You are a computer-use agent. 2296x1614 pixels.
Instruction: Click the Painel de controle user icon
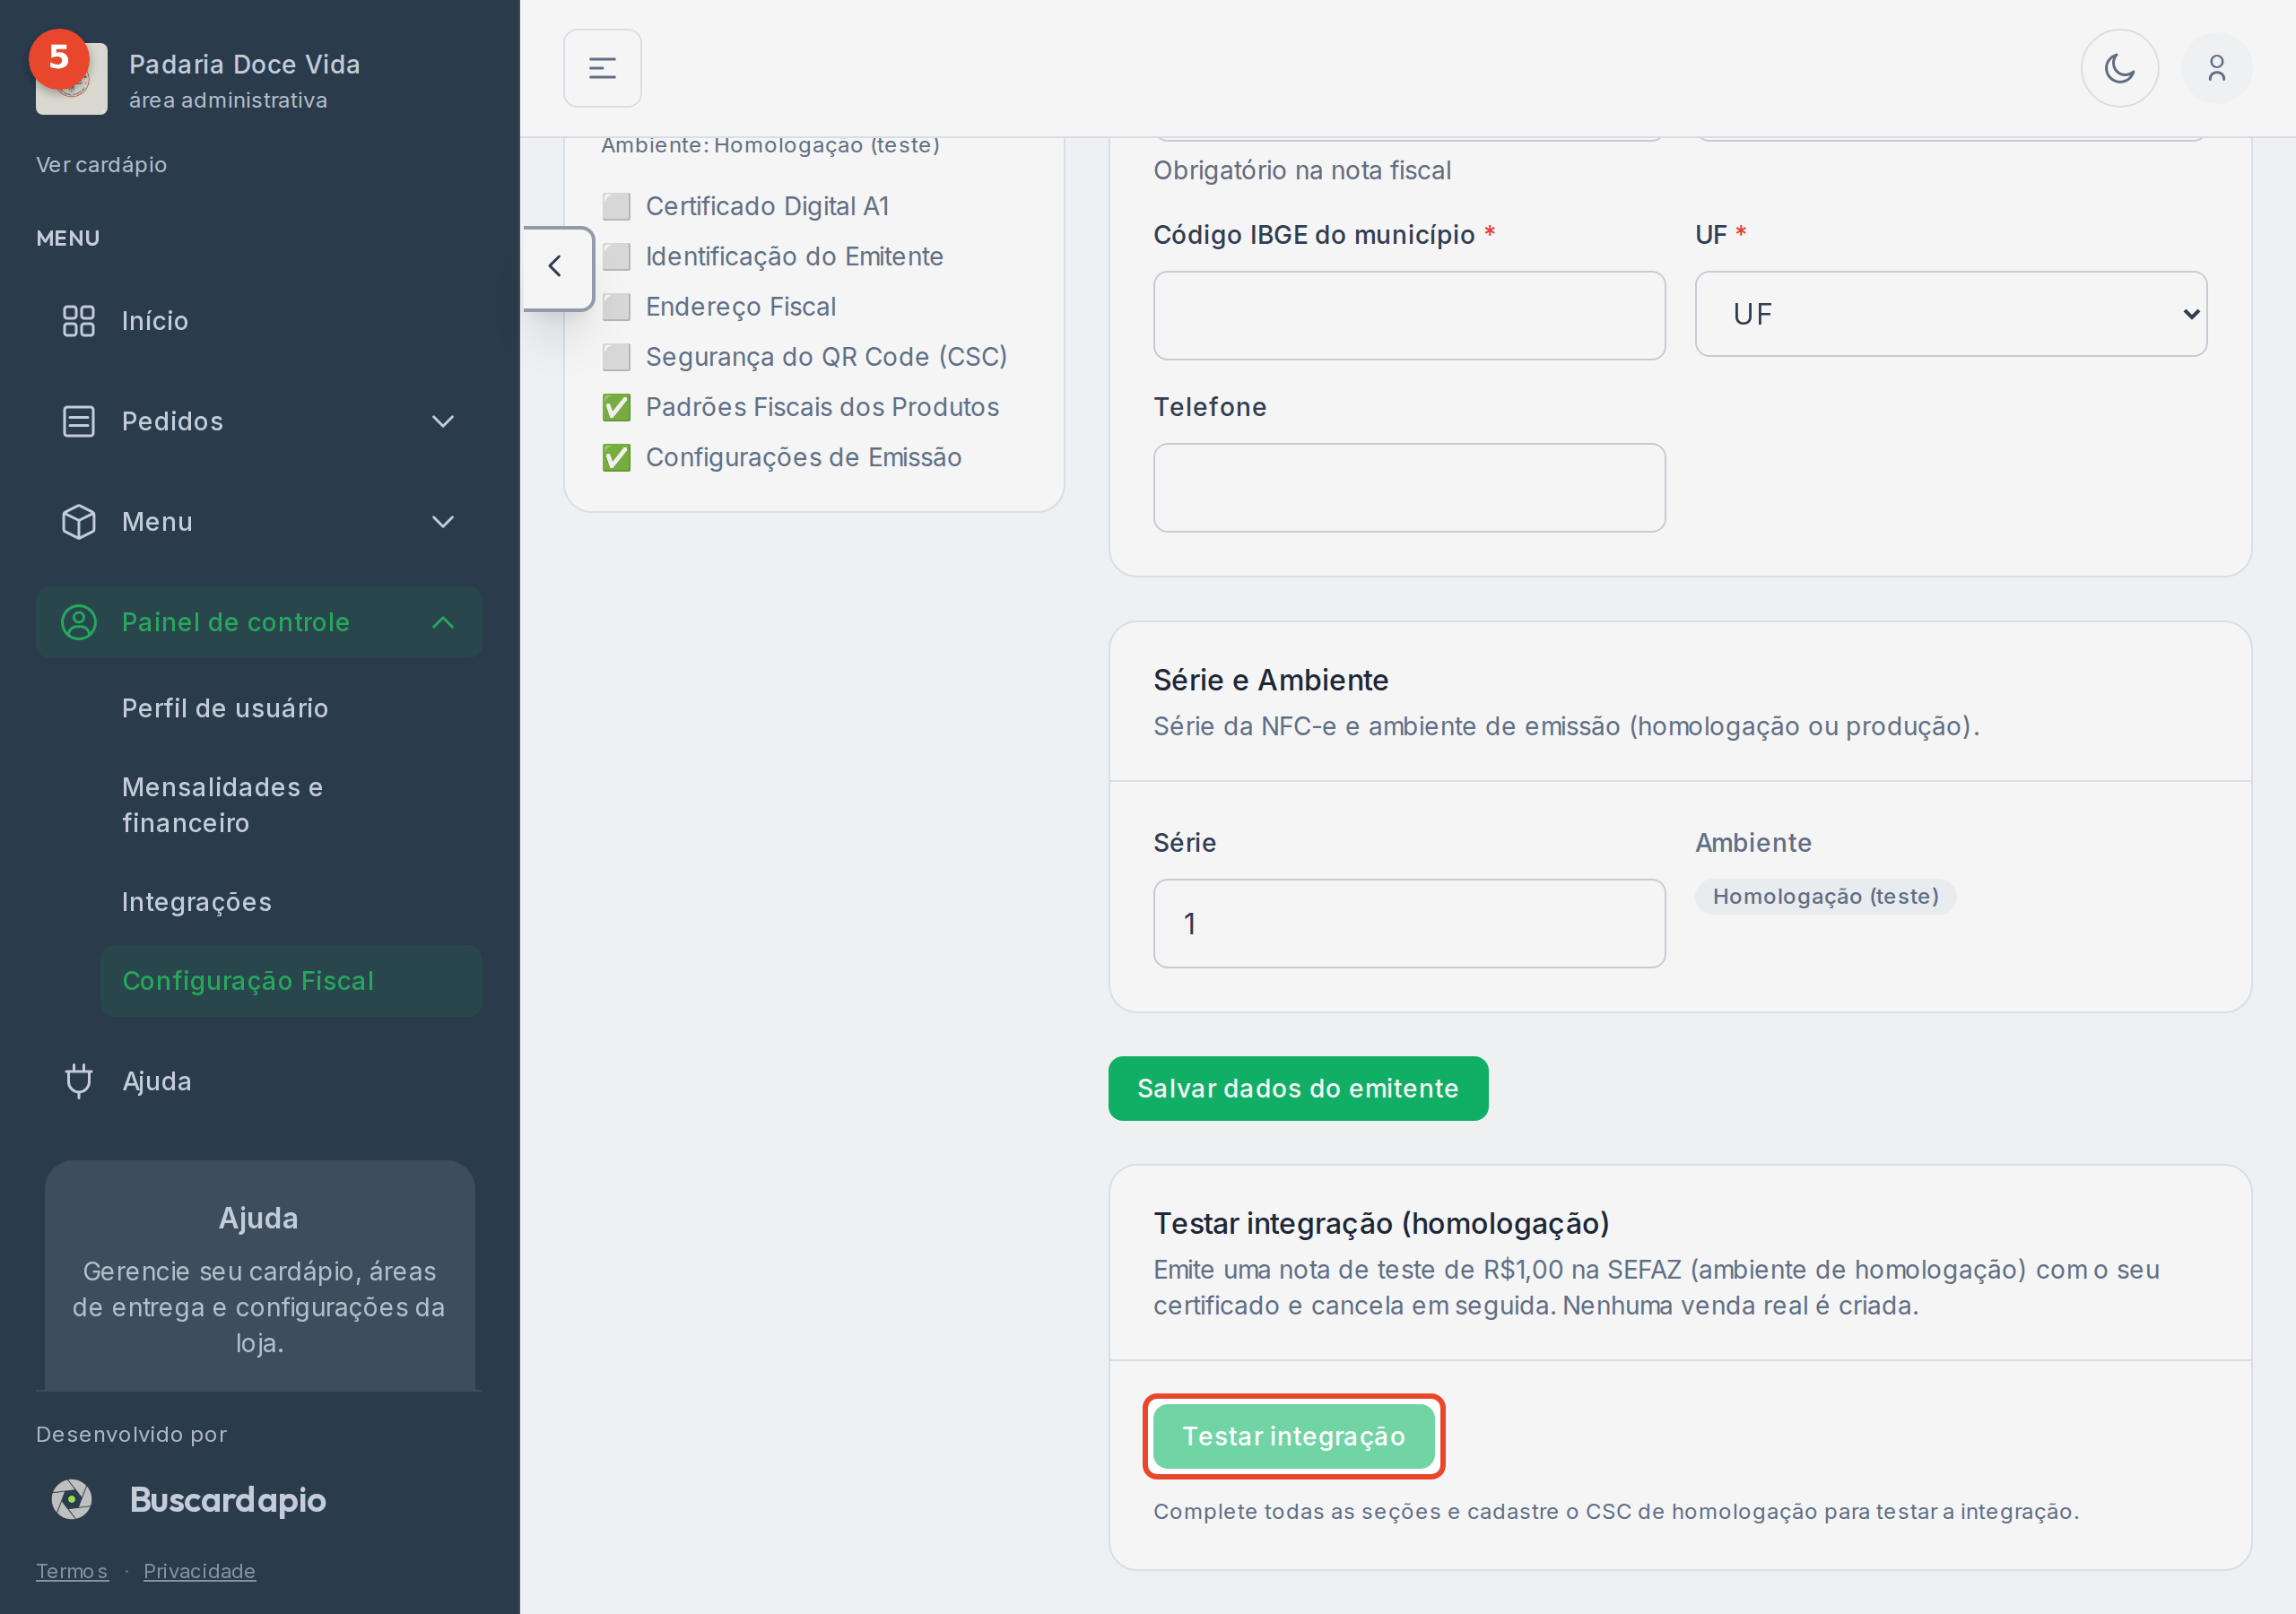point(79,622)
